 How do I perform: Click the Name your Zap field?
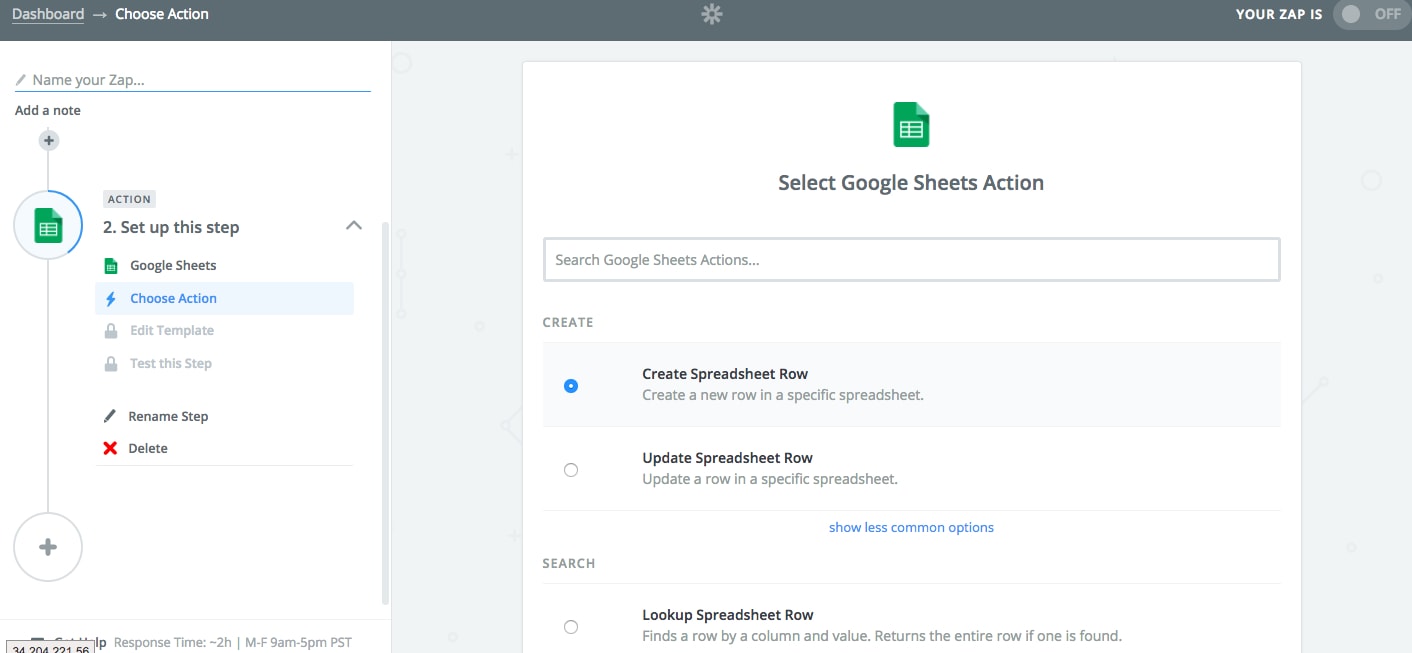point(193,80)
